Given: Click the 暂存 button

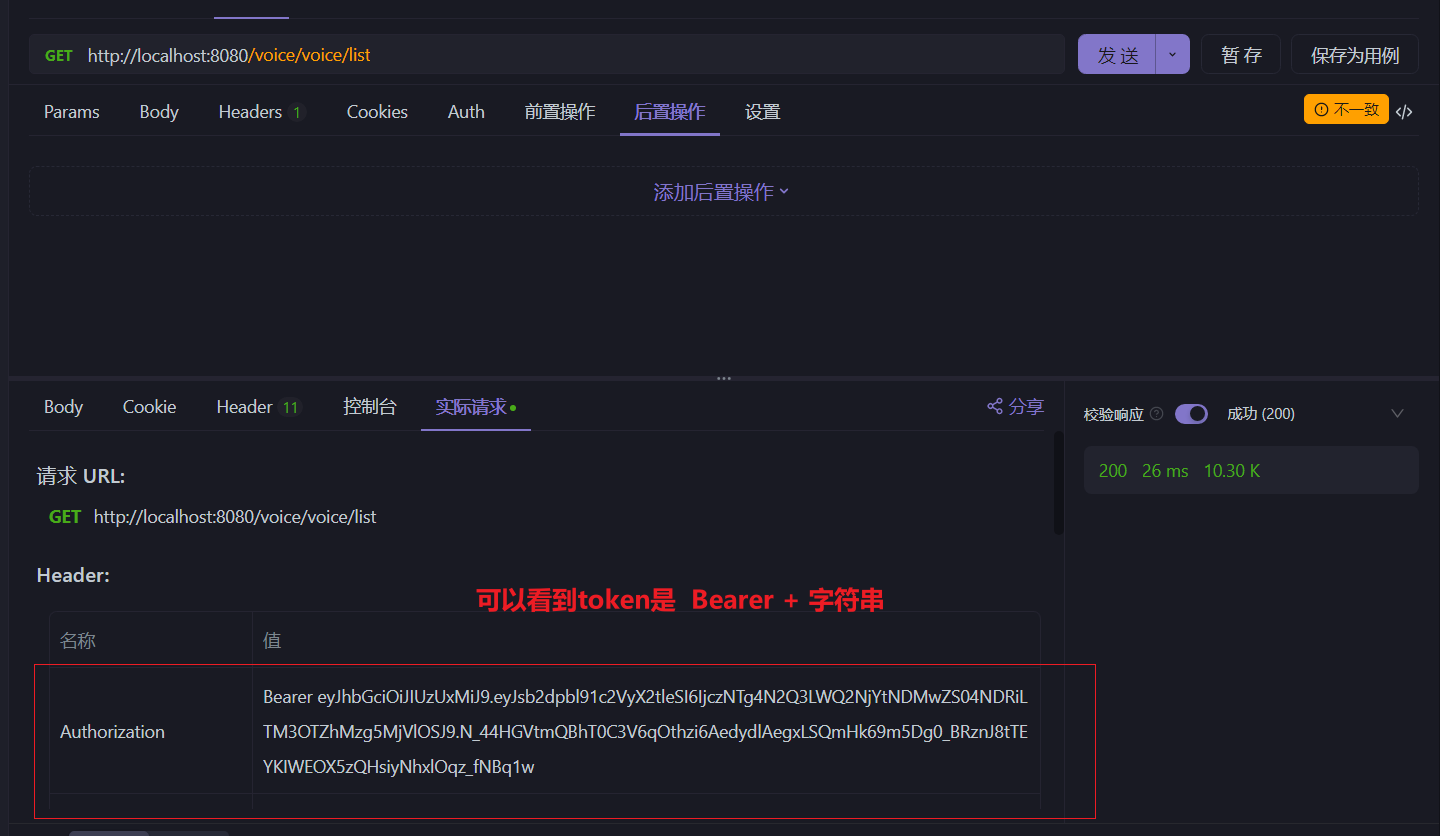Looking at the screenshot, I should 1240,55.
